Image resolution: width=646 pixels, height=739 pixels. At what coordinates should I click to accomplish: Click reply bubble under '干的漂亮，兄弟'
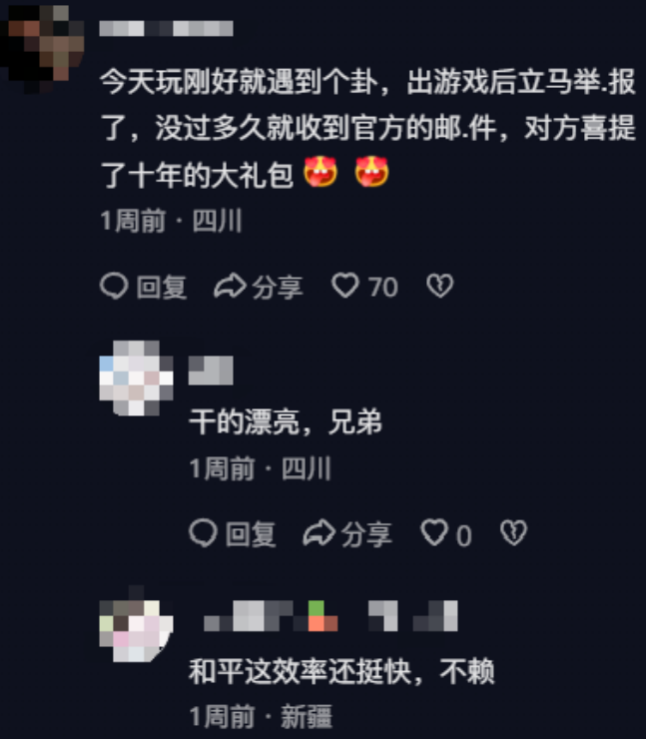pyautogui.click(x=203, y=533)
